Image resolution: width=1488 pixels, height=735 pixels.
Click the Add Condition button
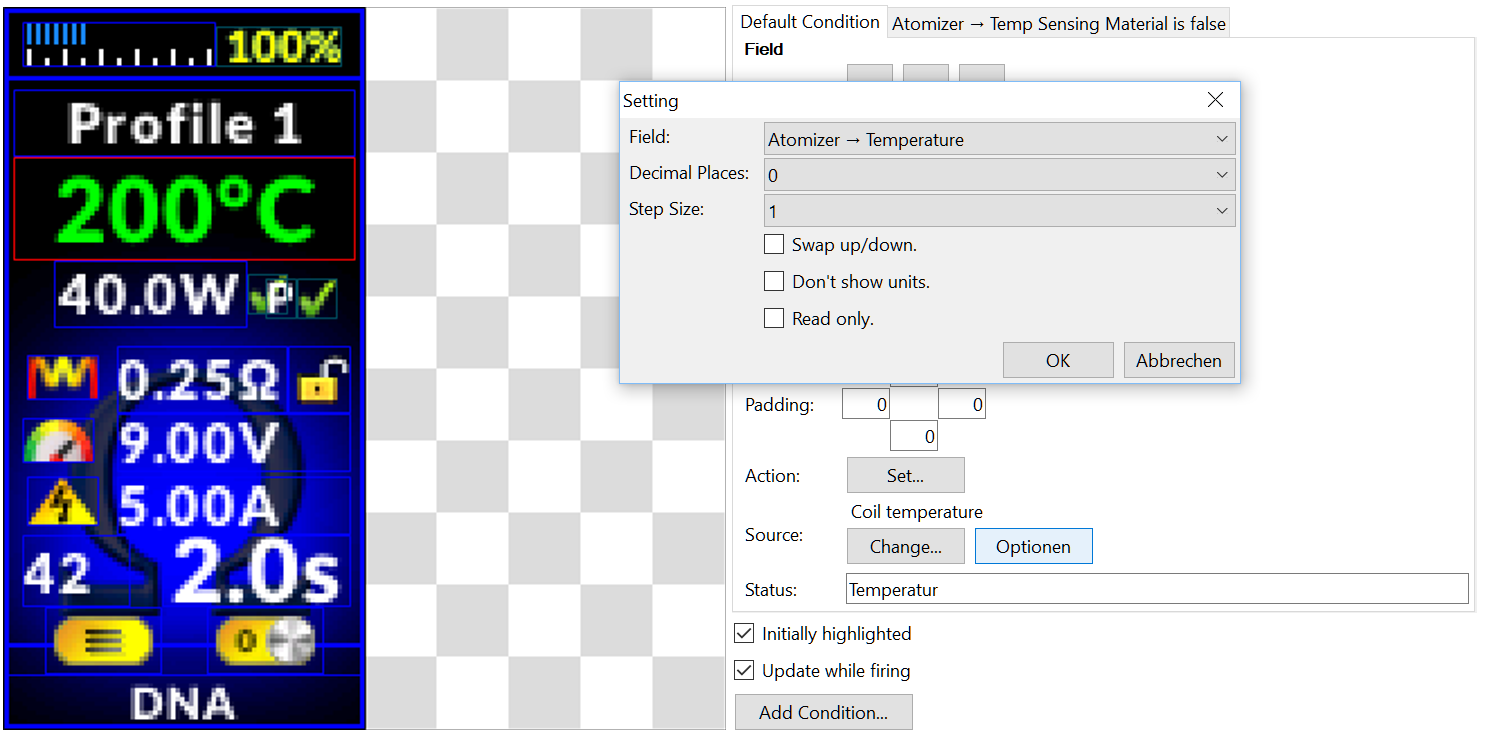(x=823, y=713)
